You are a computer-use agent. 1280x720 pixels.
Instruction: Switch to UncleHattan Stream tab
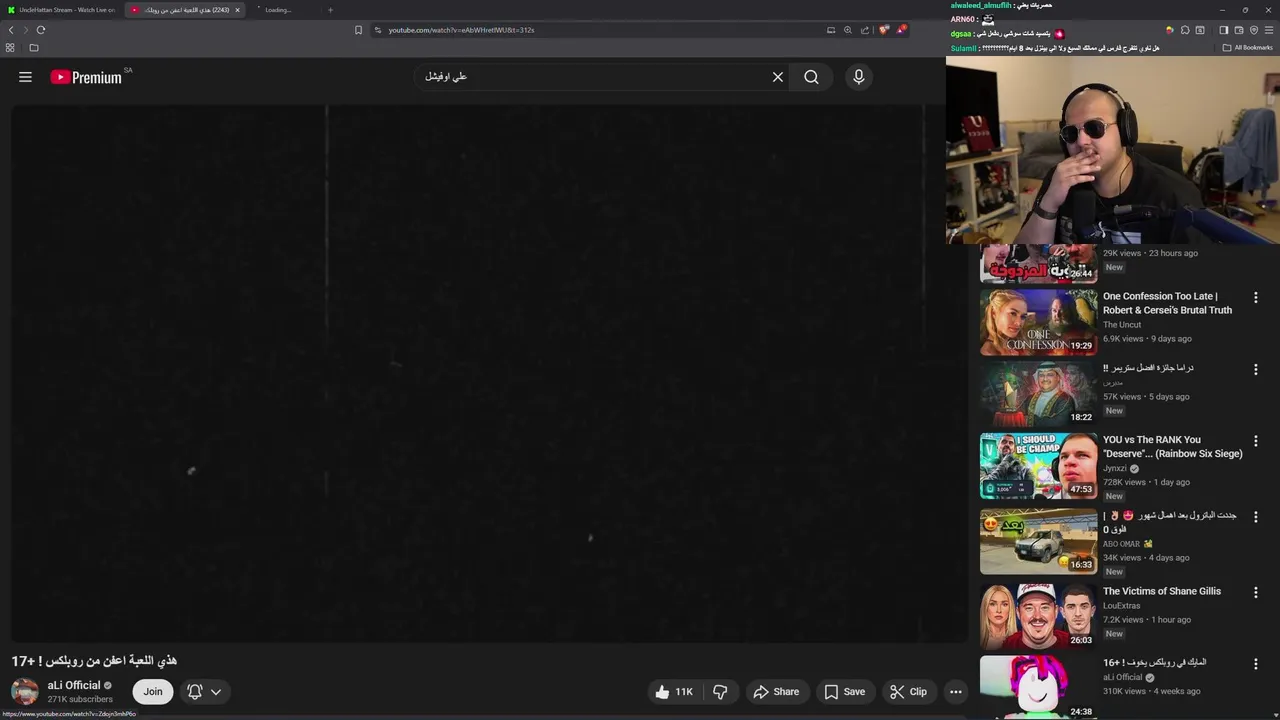point(62,10)
